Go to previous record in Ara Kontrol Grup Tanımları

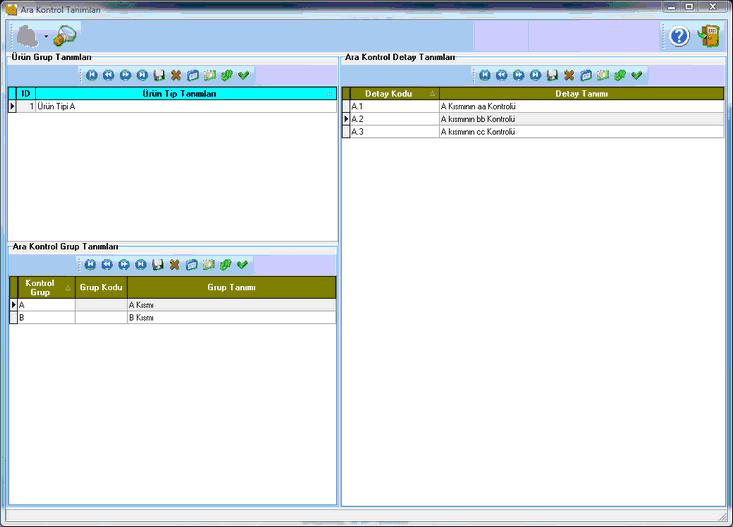(107, 265)
